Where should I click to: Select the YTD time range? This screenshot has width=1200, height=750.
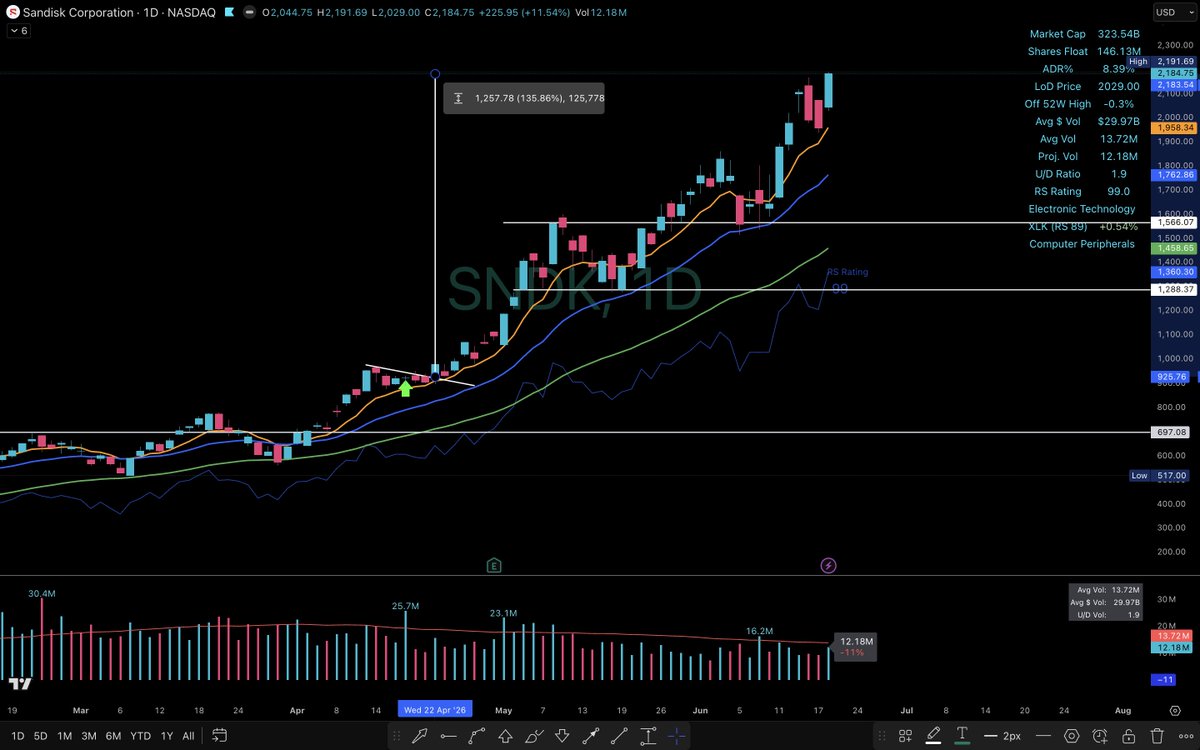tap(141, 736)
